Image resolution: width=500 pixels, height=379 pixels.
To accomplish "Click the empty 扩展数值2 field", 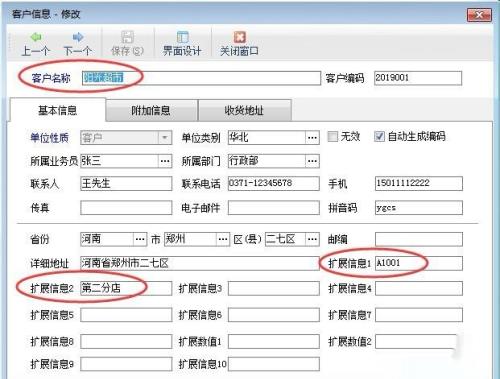I will 417,342.
